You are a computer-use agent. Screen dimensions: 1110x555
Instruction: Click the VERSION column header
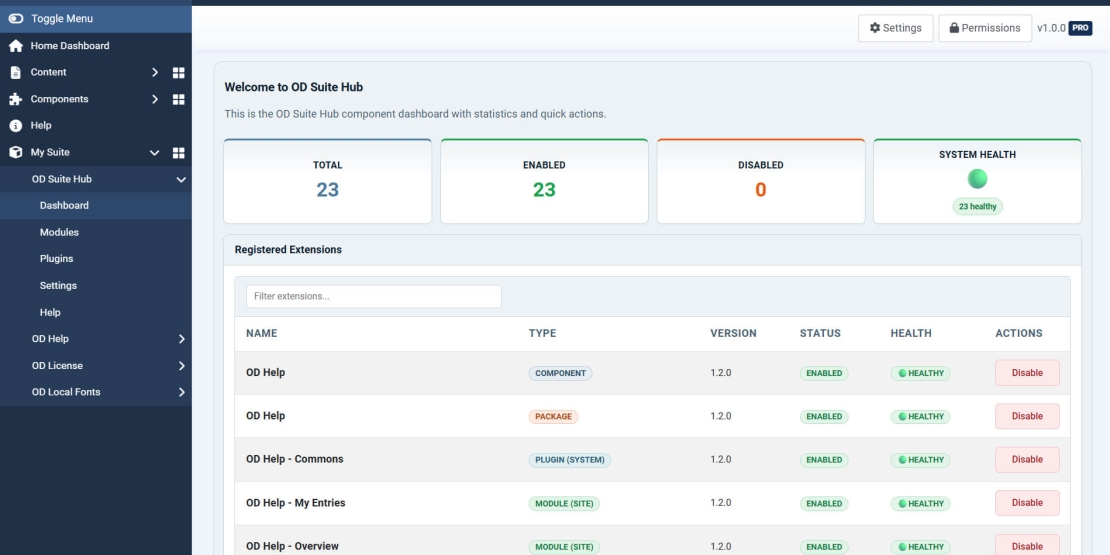(x=733, y=333)
